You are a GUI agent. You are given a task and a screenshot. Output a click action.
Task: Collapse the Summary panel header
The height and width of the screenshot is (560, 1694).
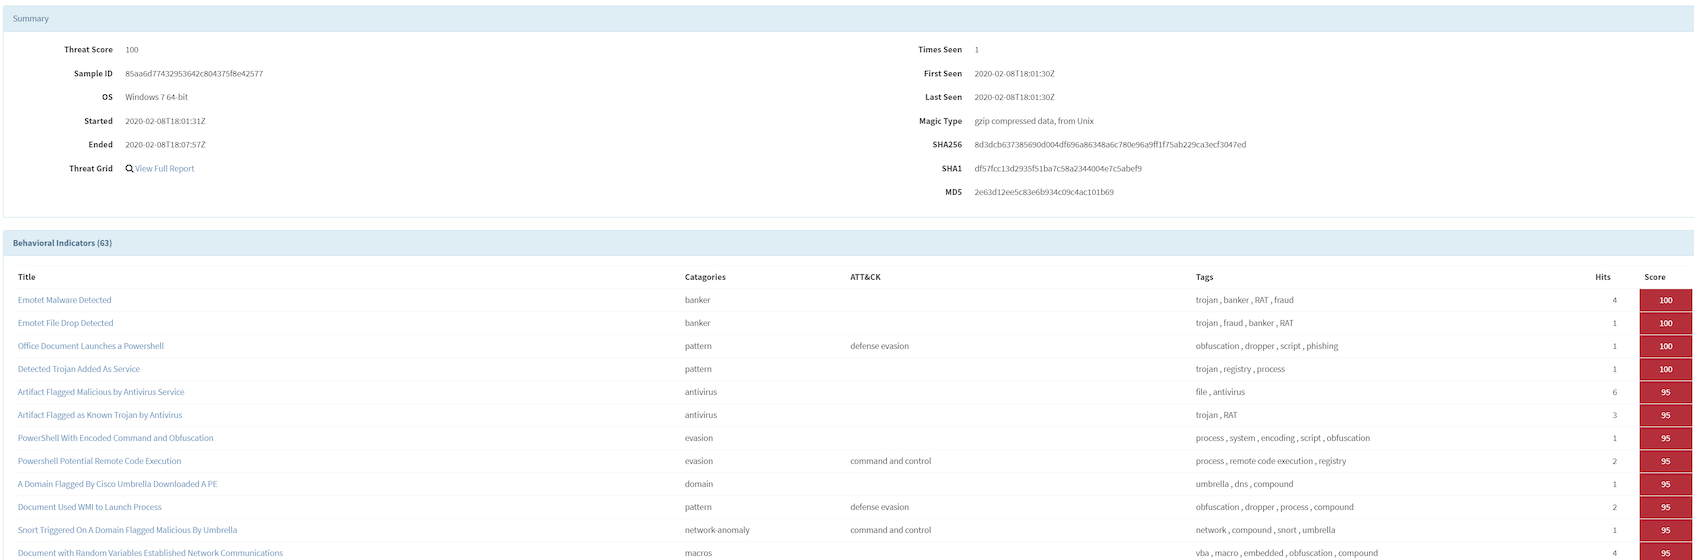pyautogui.click(x=31, y=19)
